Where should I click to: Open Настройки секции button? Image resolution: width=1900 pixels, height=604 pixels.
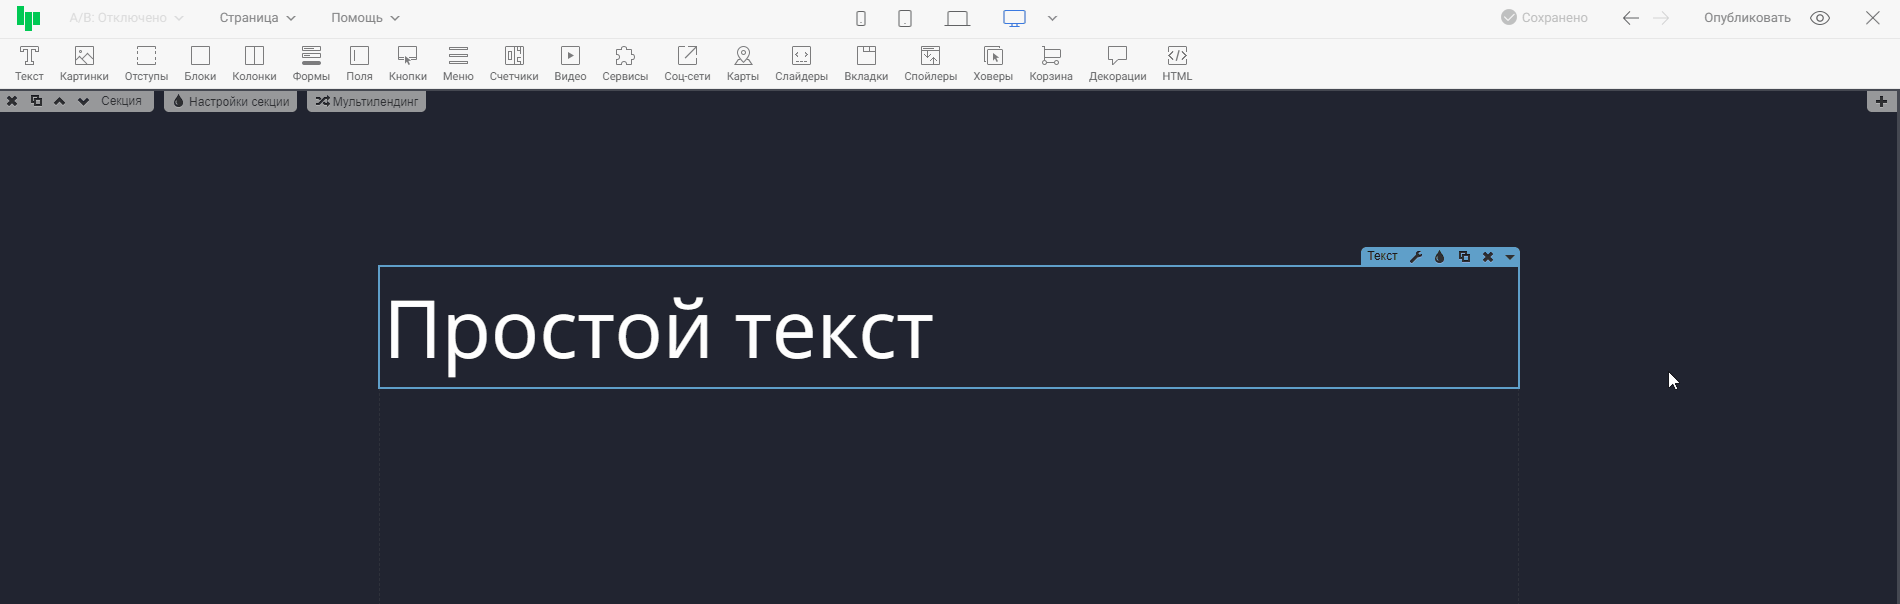[231, 101]
